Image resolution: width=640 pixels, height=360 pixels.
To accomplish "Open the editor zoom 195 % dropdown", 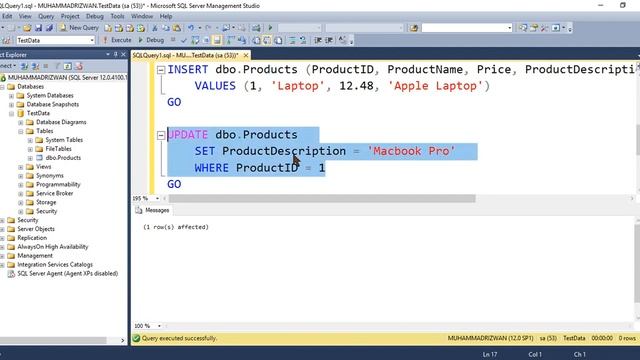I will (x=158, y=198).
